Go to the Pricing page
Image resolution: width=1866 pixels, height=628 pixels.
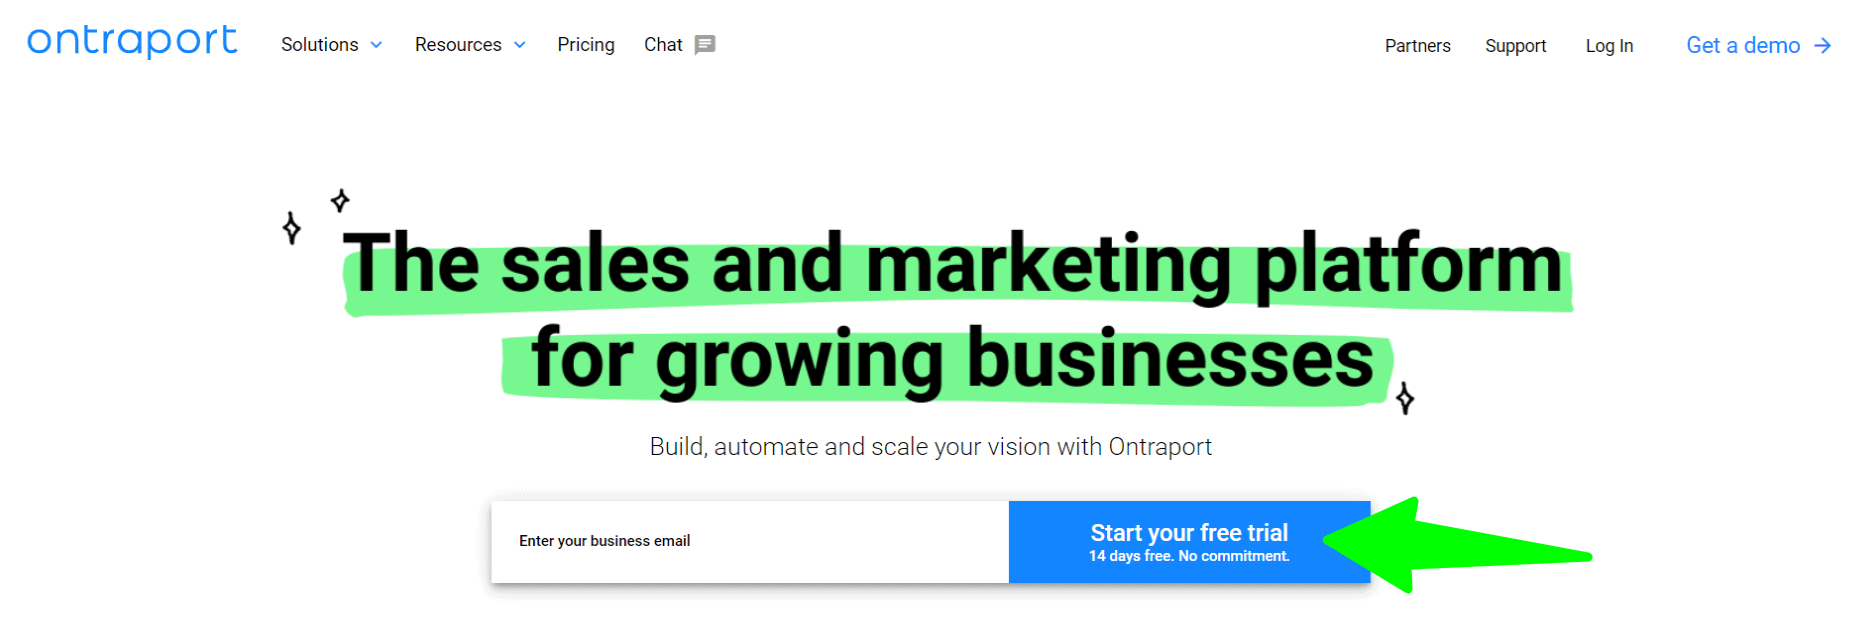[586, 45]
